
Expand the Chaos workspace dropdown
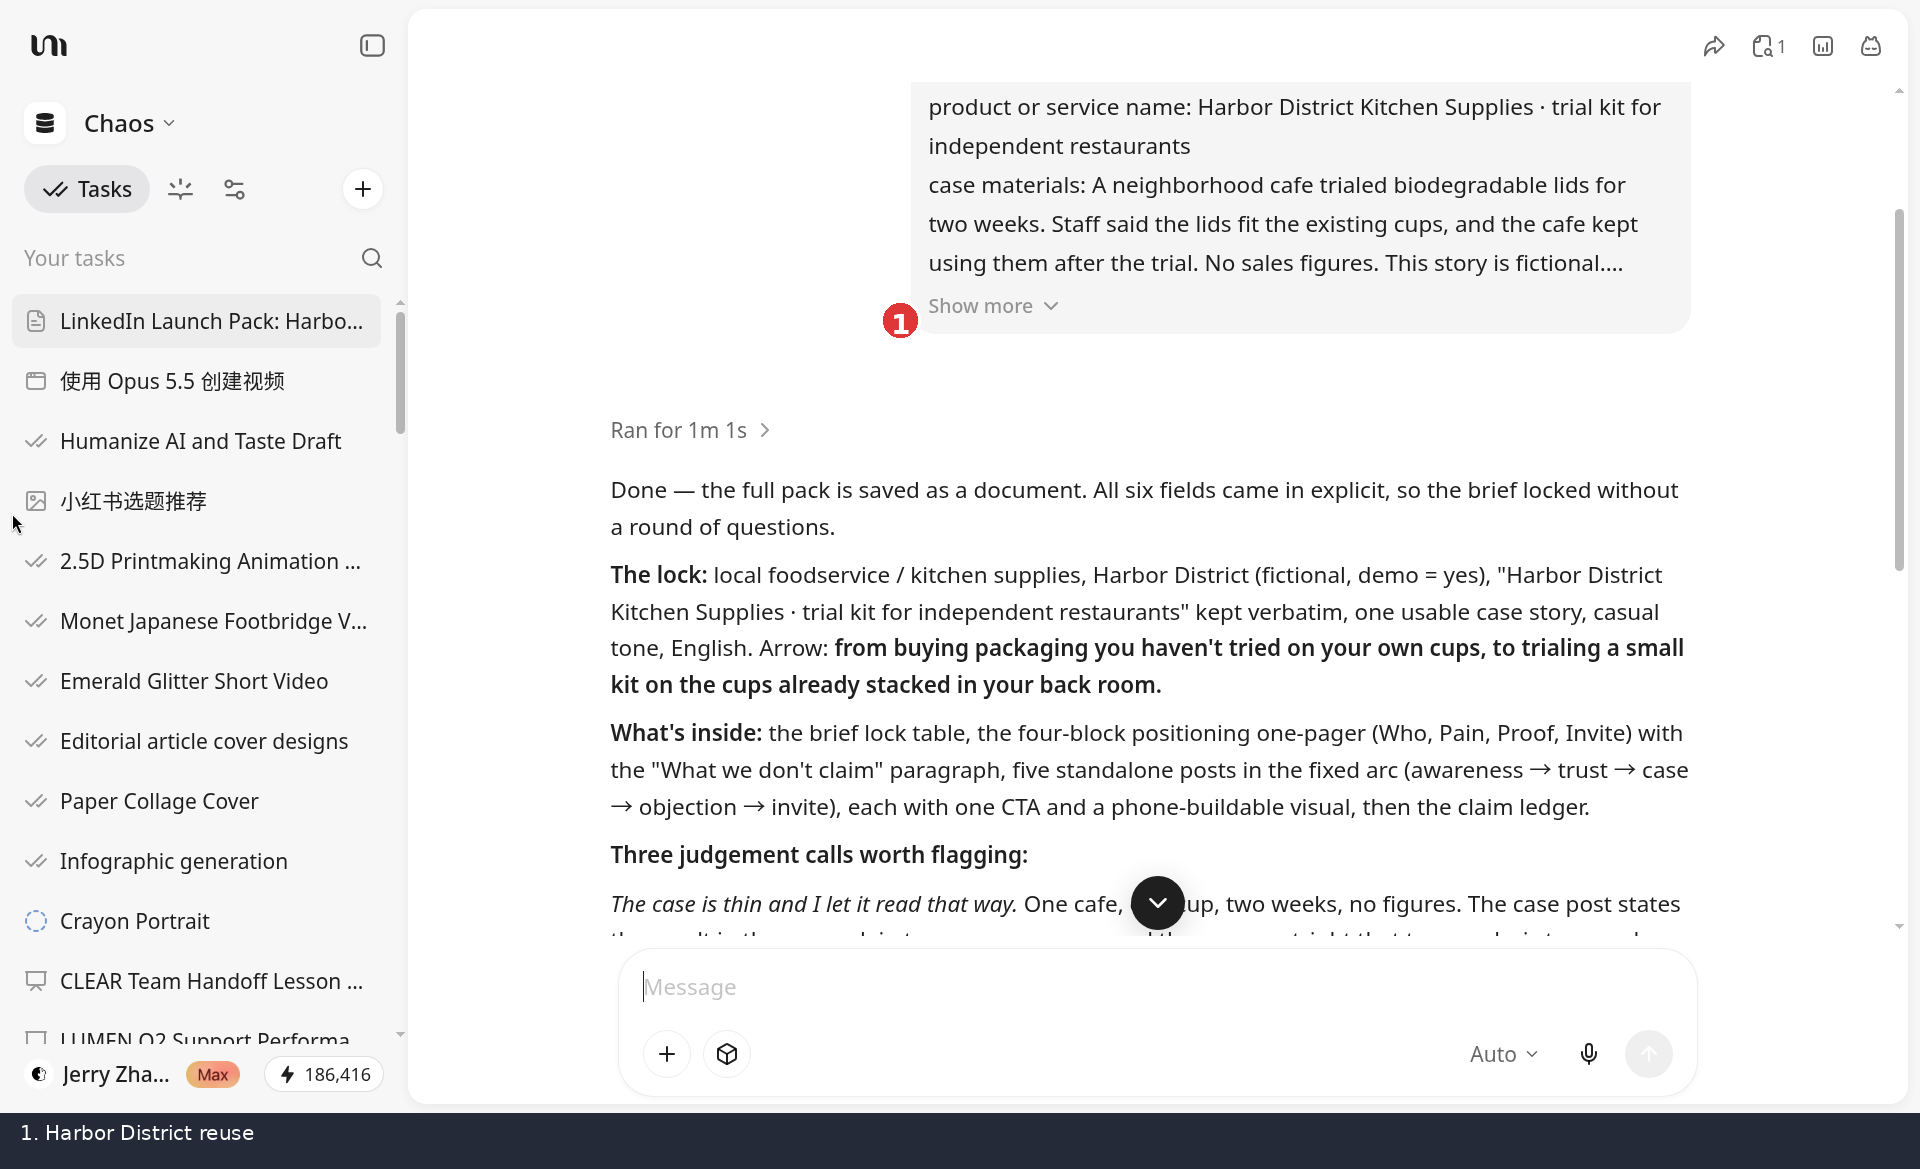click(129, 123)
